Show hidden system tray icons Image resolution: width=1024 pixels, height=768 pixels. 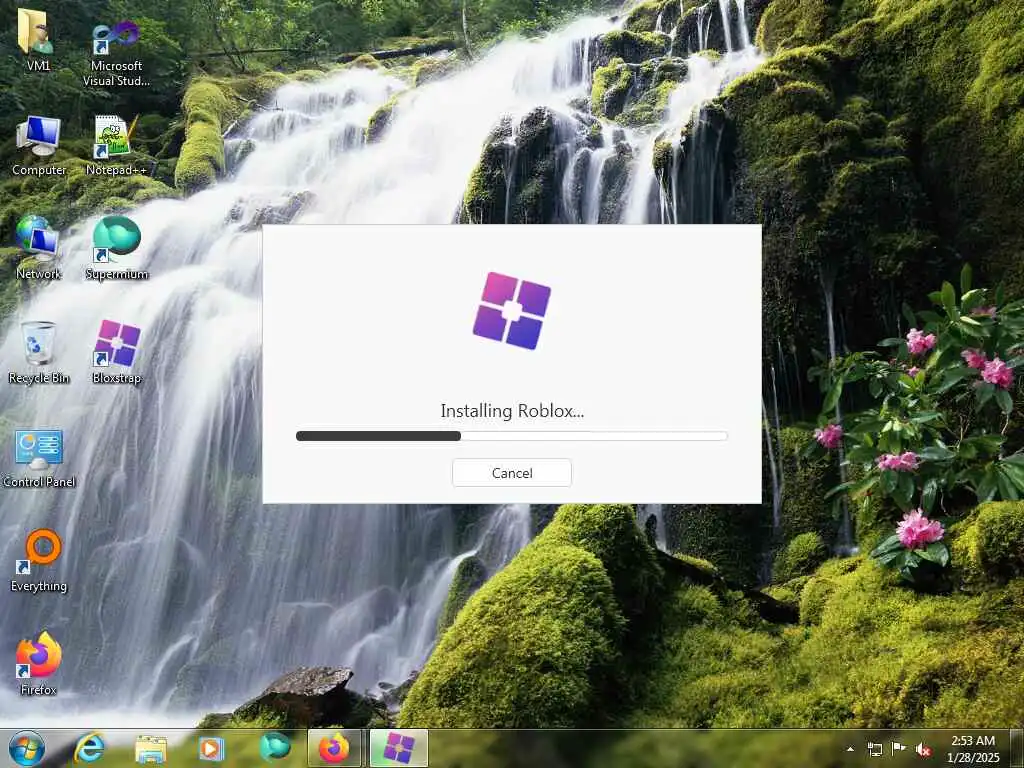tap(850, 749)
